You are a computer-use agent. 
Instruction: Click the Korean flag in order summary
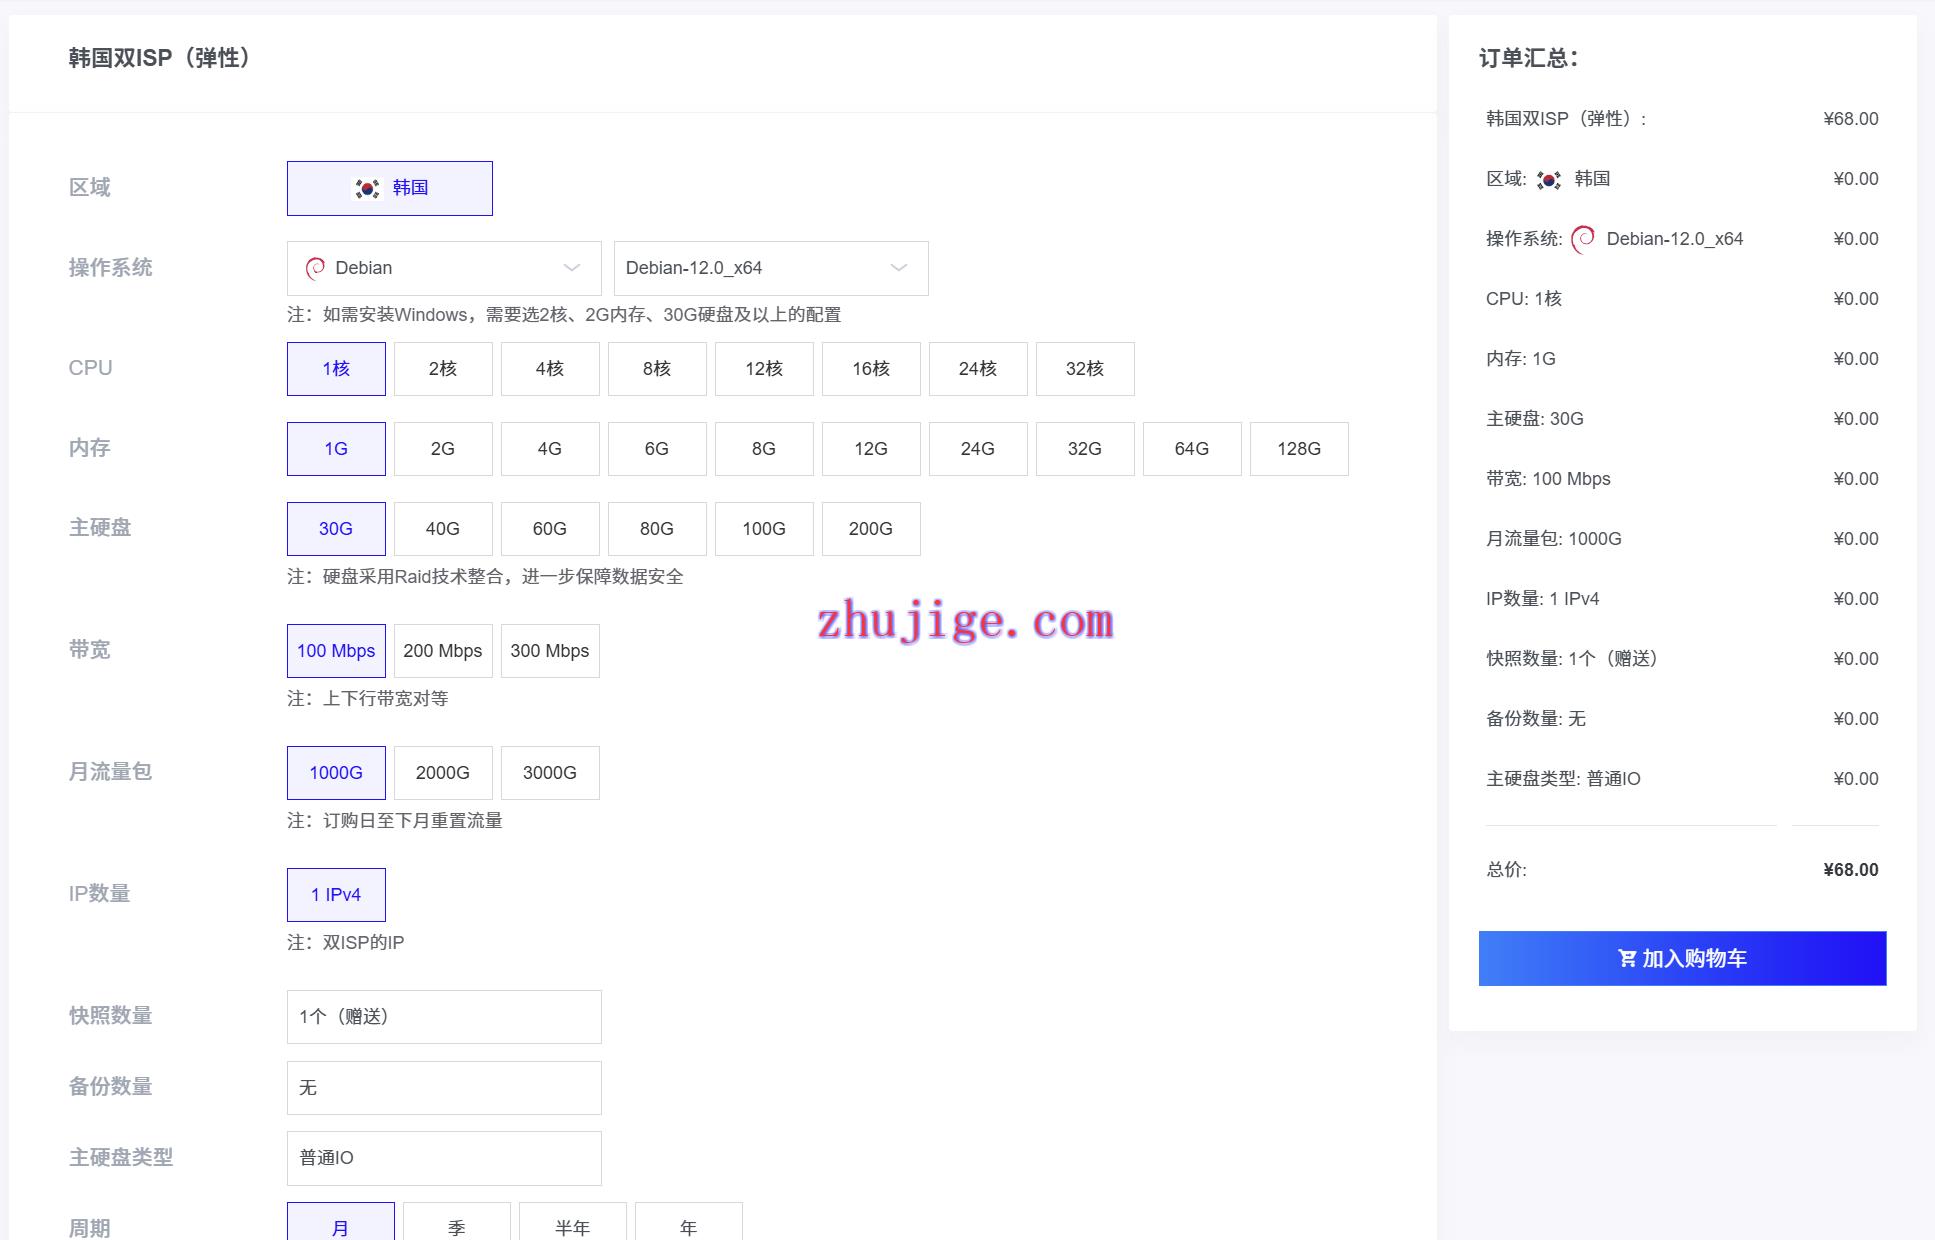(x=1549, y=179)
